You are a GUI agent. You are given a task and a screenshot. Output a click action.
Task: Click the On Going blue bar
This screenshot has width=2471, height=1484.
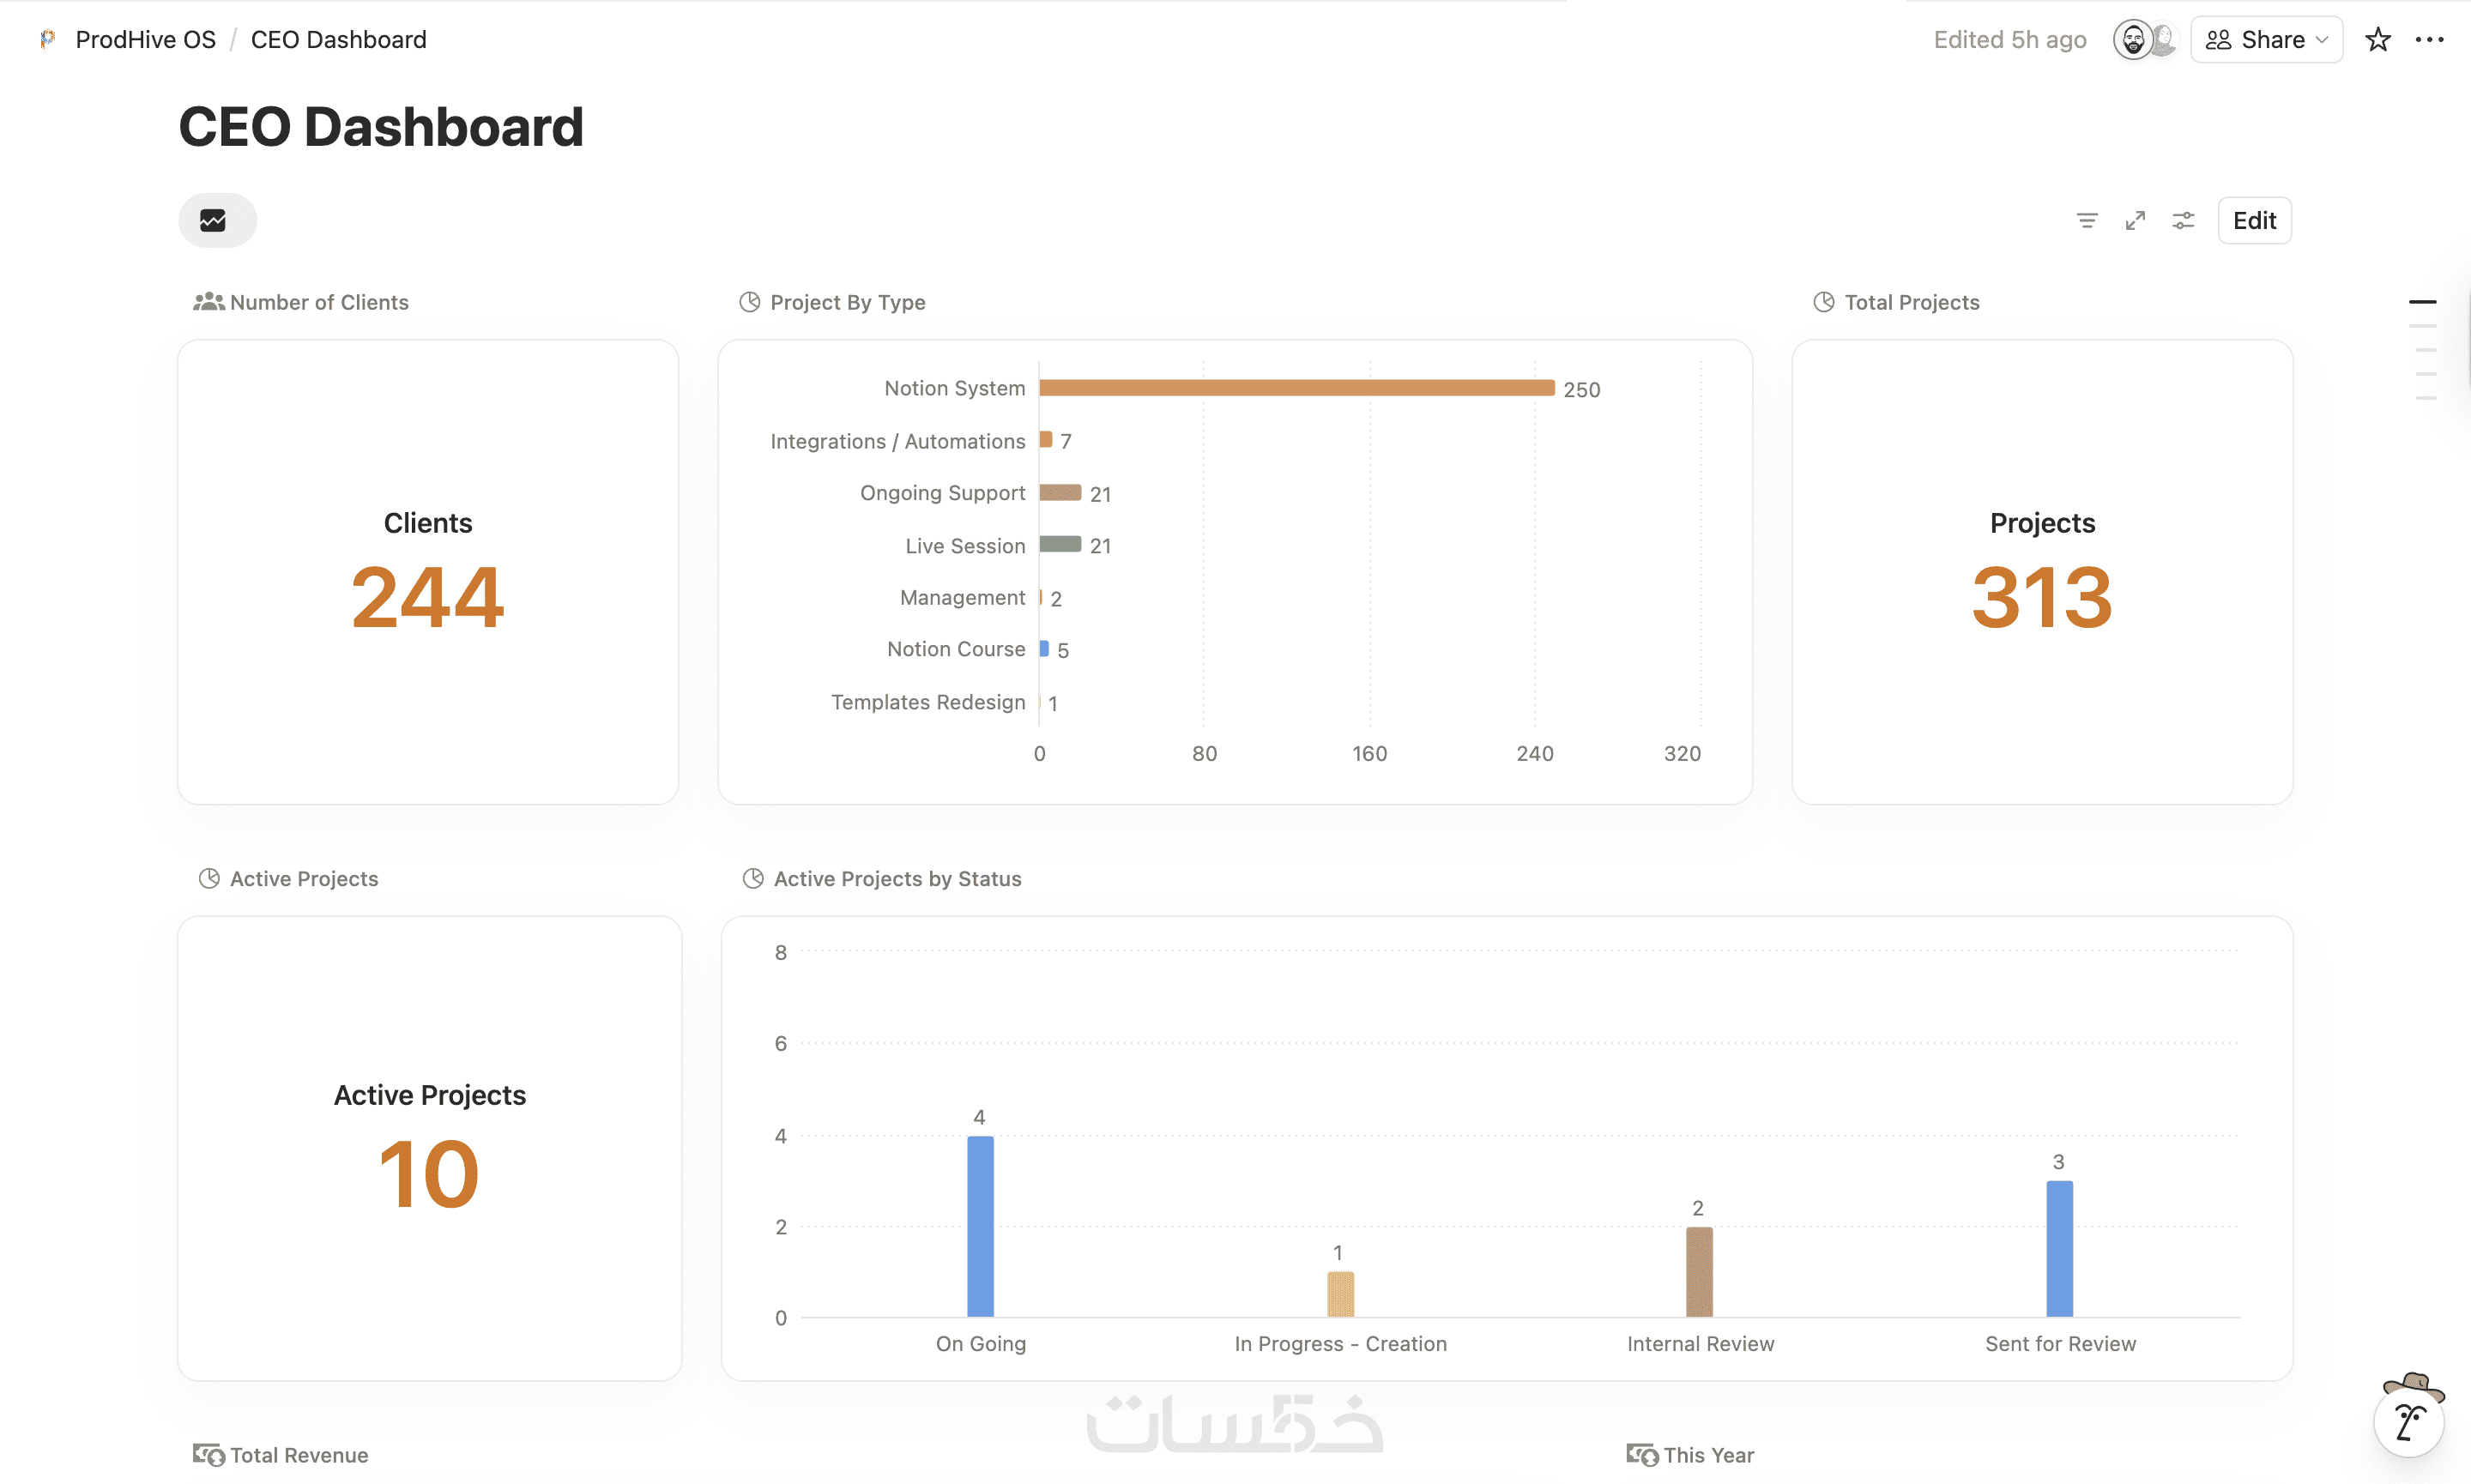[x=980, y=1226]
